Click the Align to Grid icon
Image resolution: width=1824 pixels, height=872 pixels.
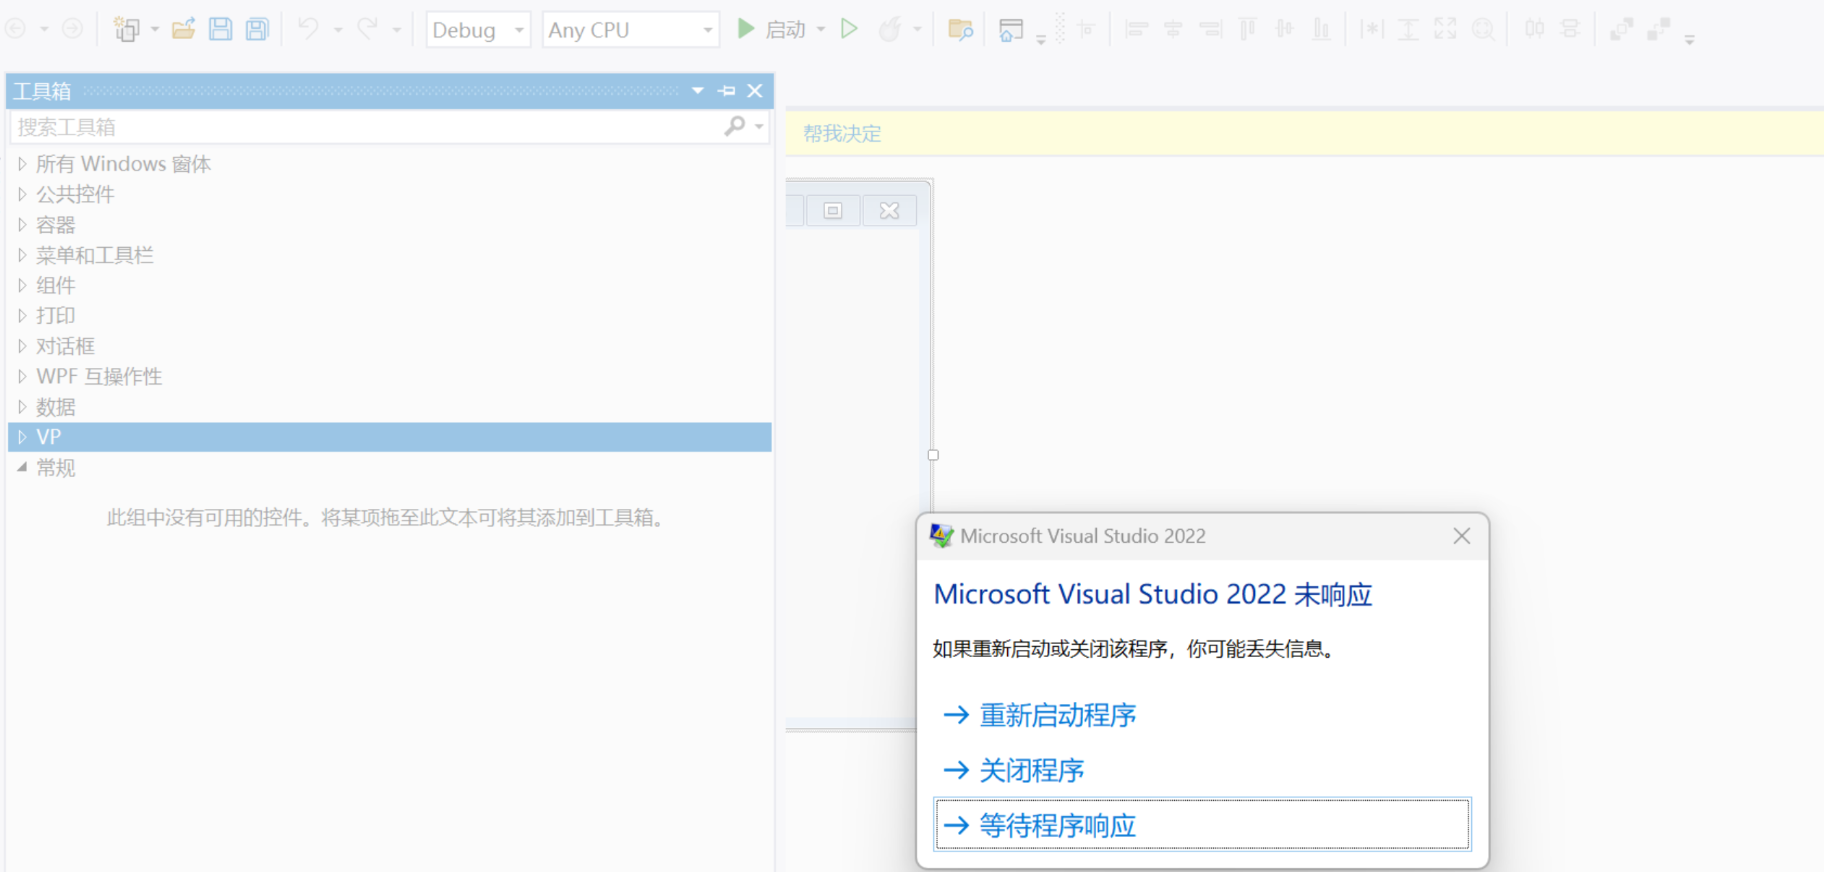(x=1087, y=29)
